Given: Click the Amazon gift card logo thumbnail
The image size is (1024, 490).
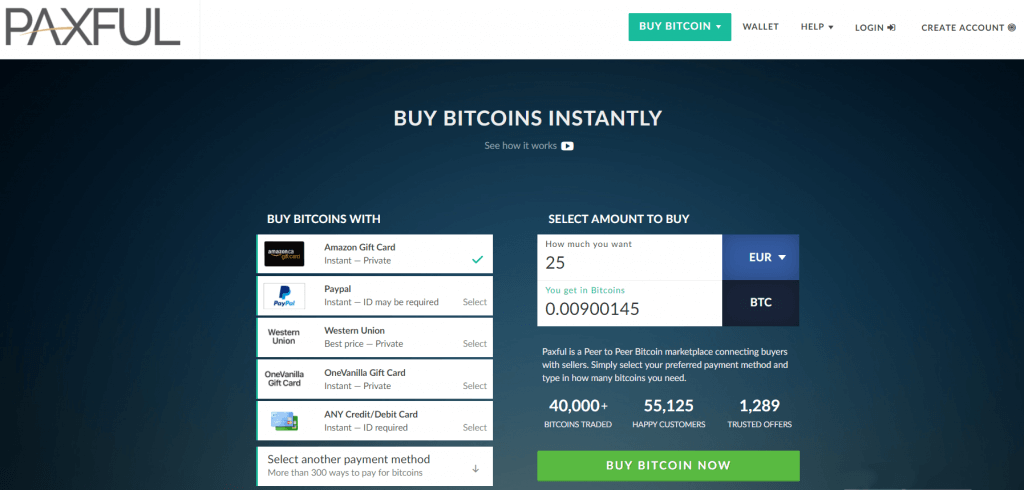Looking at the screenshot, I should (284, 254).
